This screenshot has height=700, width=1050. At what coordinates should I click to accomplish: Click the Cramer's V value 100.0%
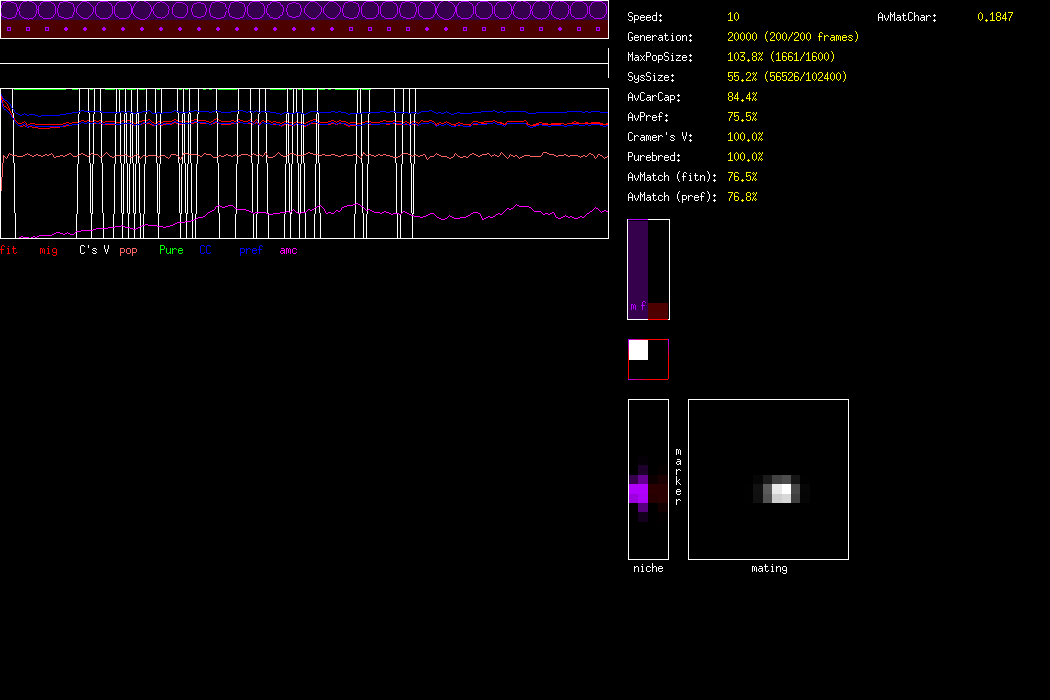[x=745, y=137]
